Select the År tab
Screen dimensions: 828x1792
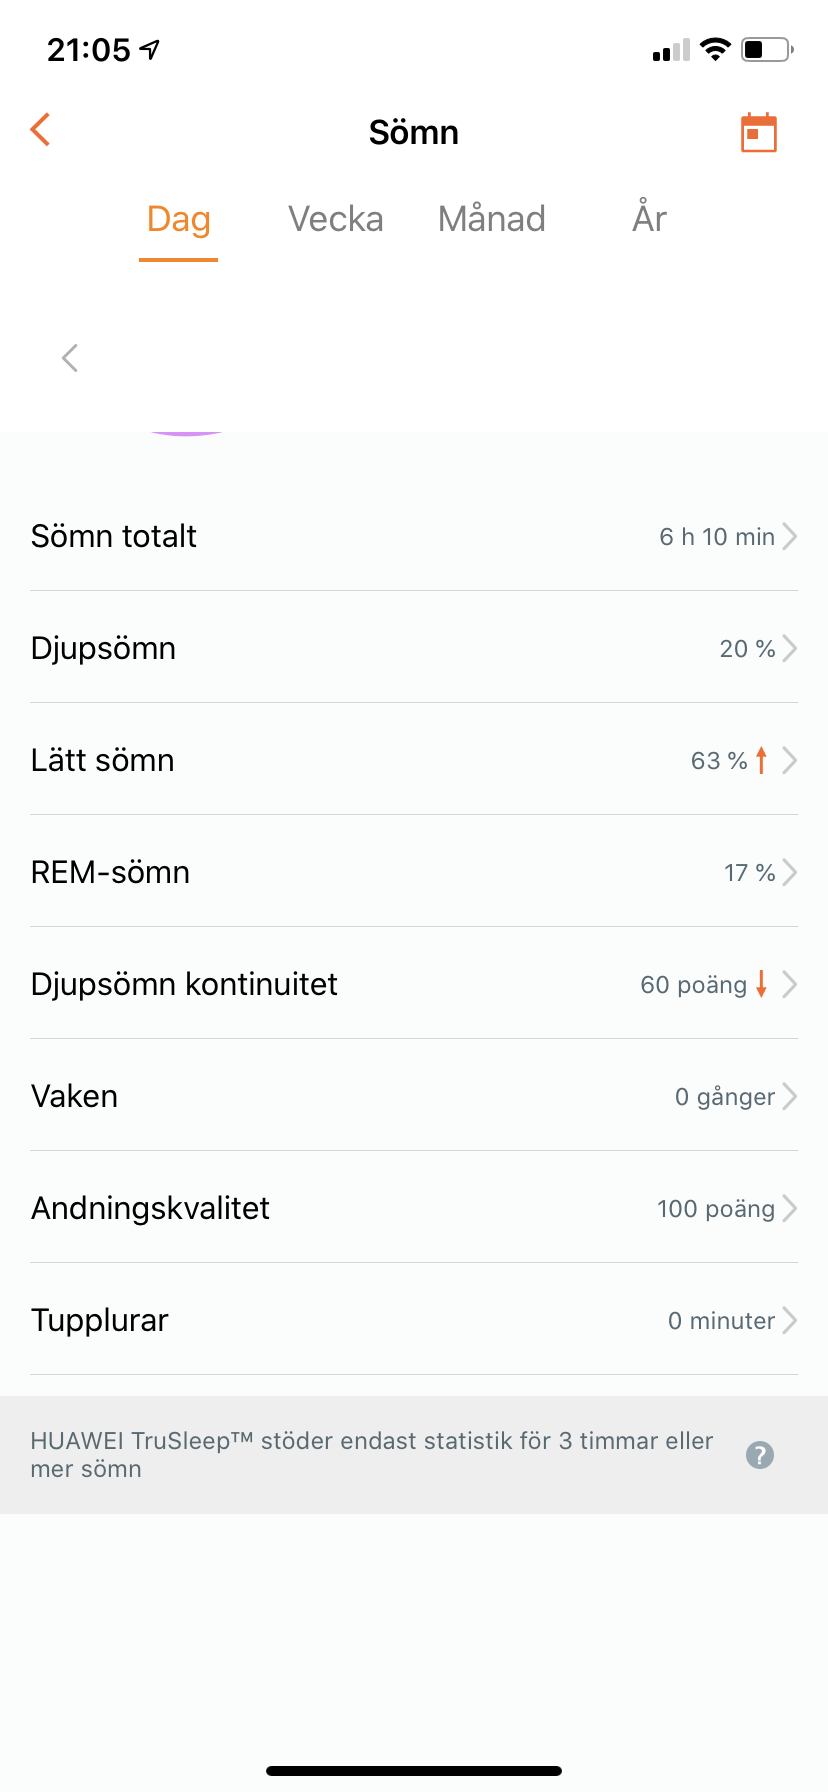pos(649,219)
